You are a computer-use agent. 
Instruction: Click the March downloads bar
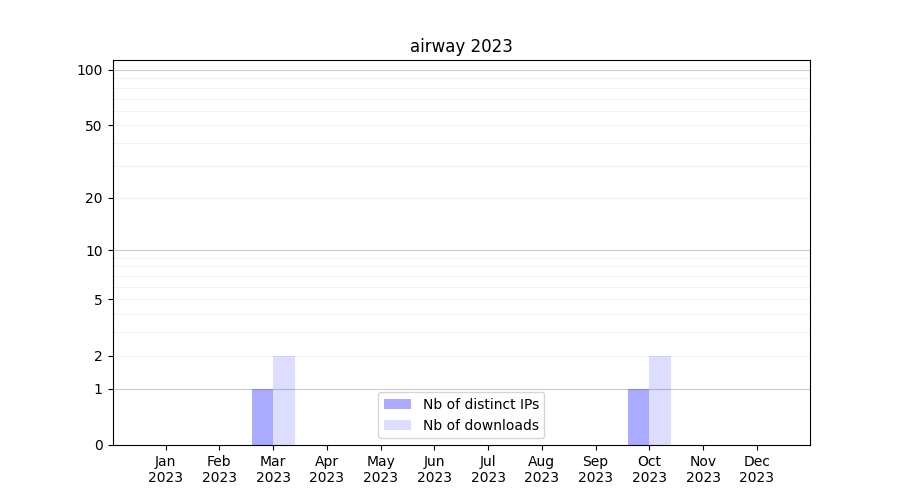point(284,400)
